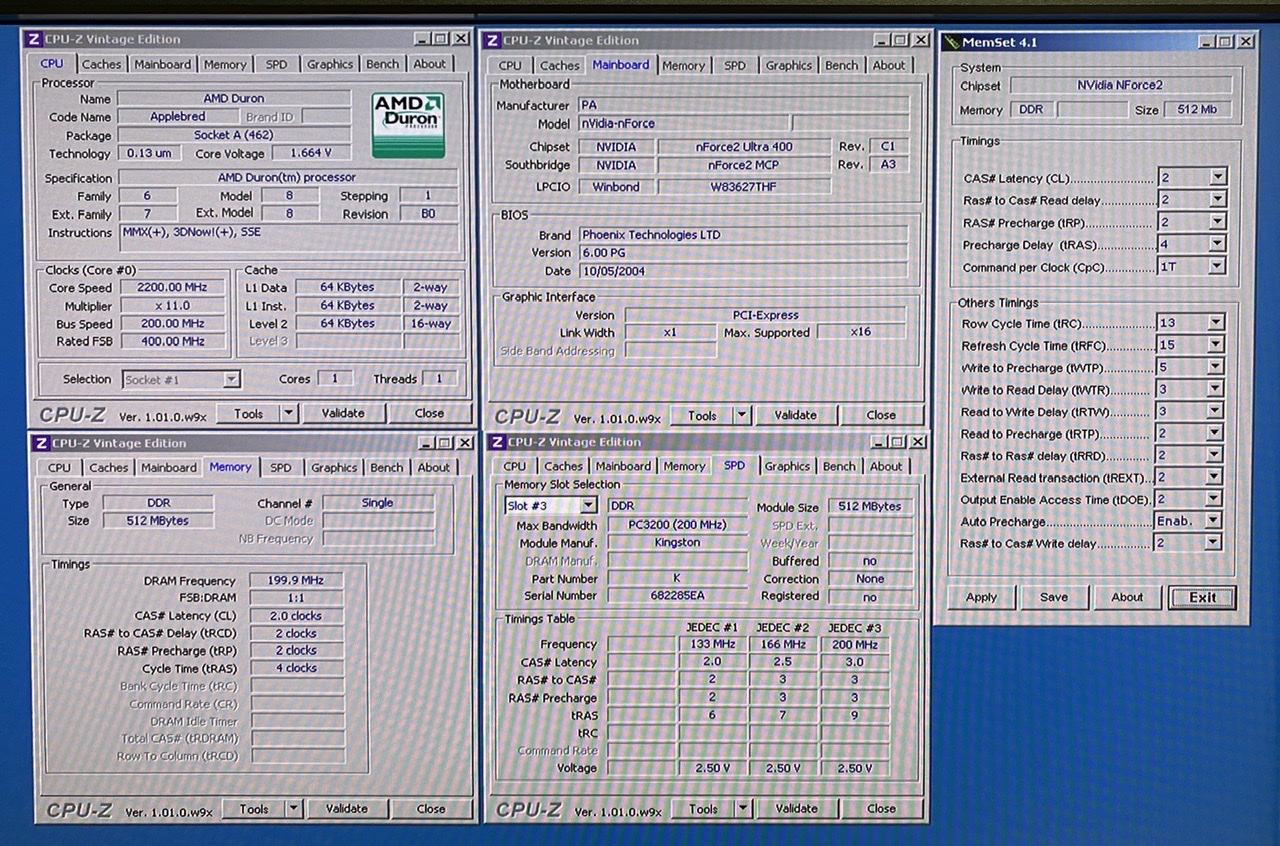Click the JEDEC #3 frequency 200 MHz cell
Image resolution: width=1280 pixels, height=846 pixels.
coord(854,644)
